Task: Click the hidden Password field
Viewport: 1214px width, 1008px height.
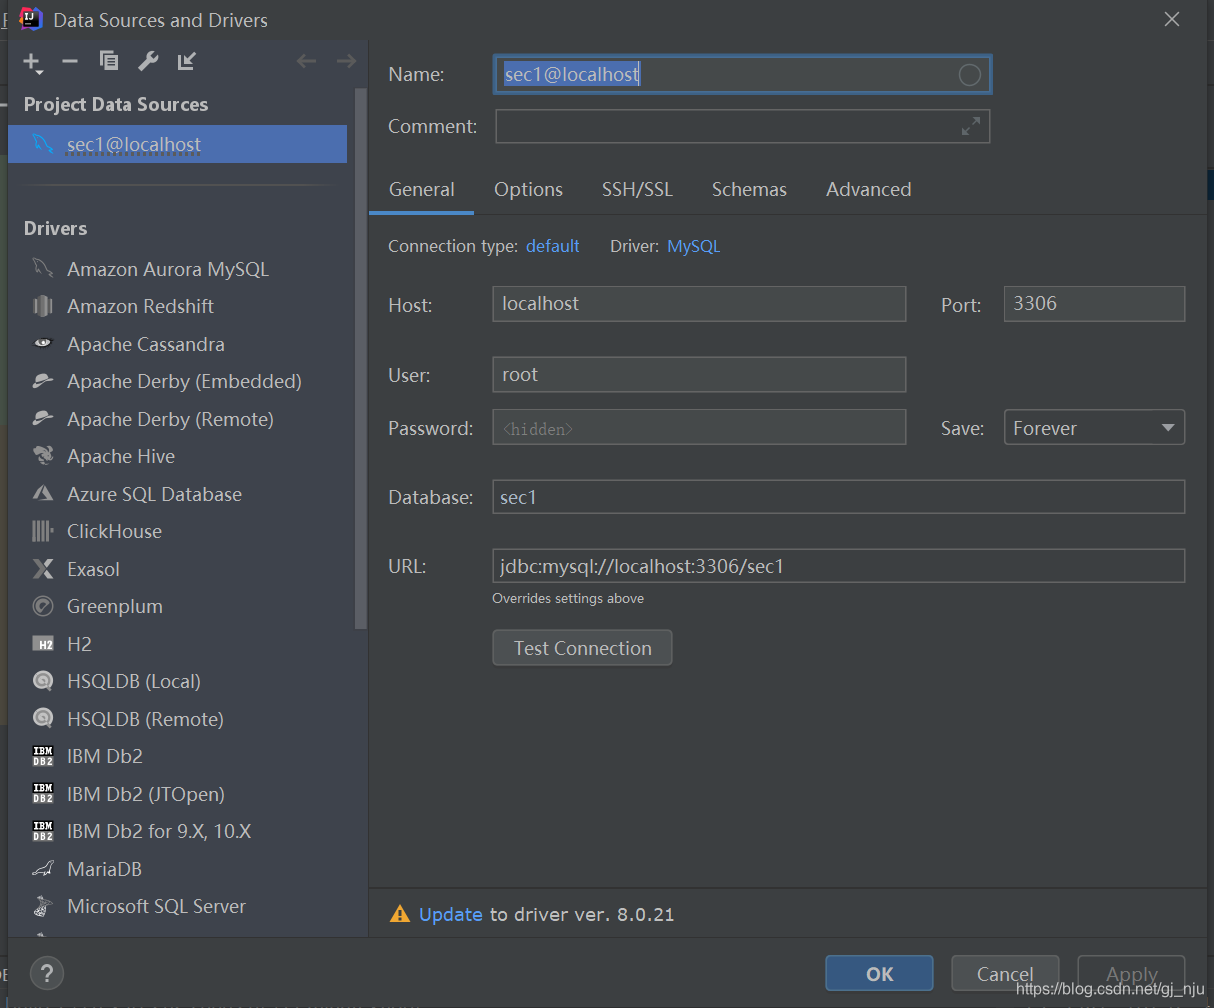Action: point(699,427)
